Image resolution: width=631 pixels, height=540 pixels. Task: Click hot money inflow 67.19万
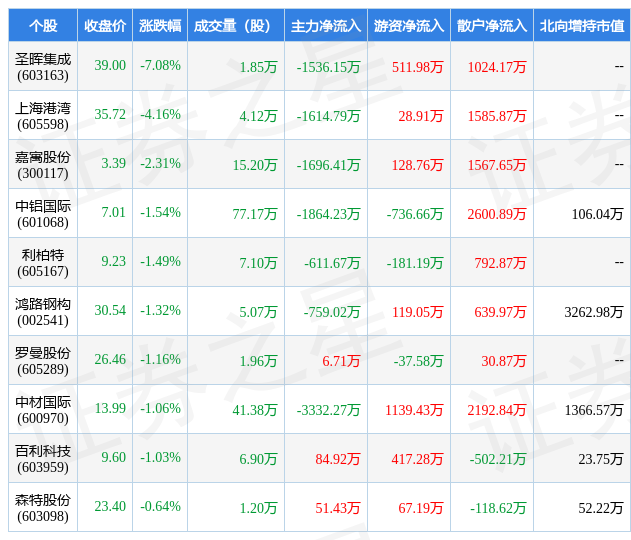click(x=421, y=508)
